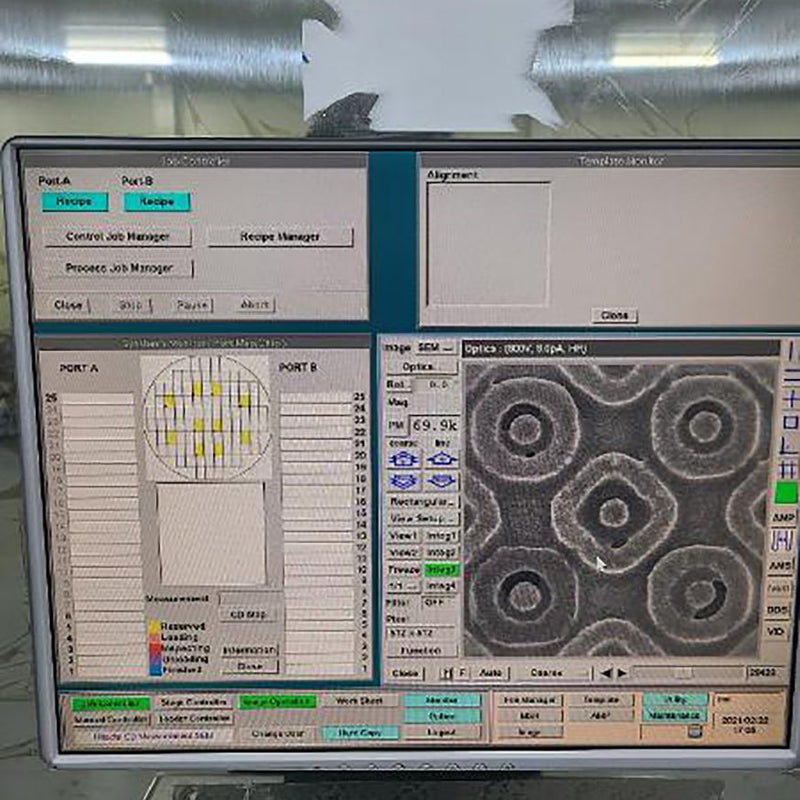Click the AMS button
Viewport: 800px width, 800px height.
[781, 565]
